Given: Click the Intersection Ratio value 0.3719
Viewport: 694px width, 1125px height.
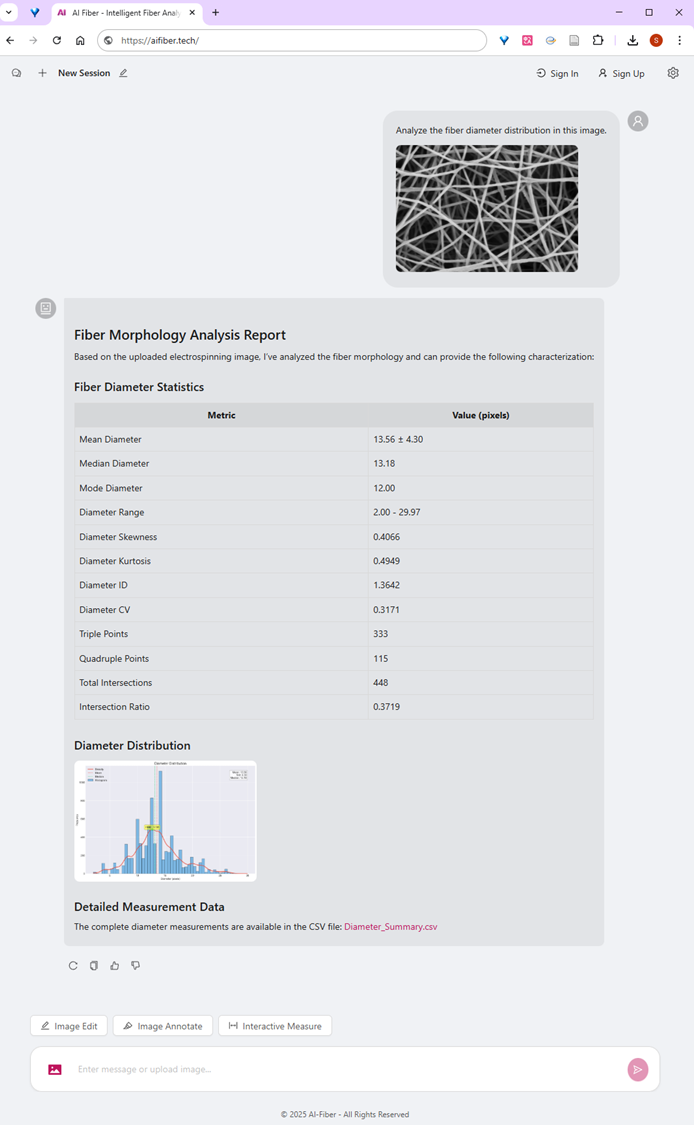Looking at the screenshot, I should [387, 707].
